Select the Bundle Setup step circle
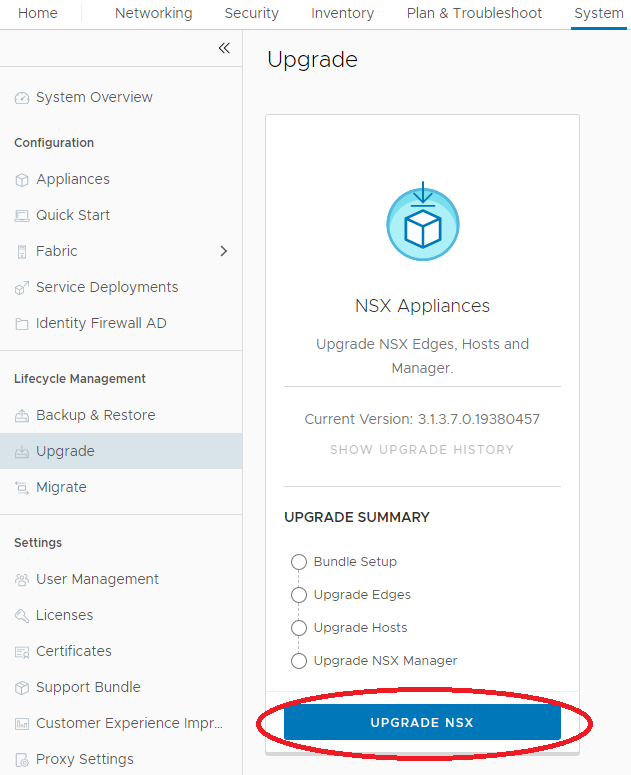The width and height of the screenshot is (631, 775). [x=298, y=562]
